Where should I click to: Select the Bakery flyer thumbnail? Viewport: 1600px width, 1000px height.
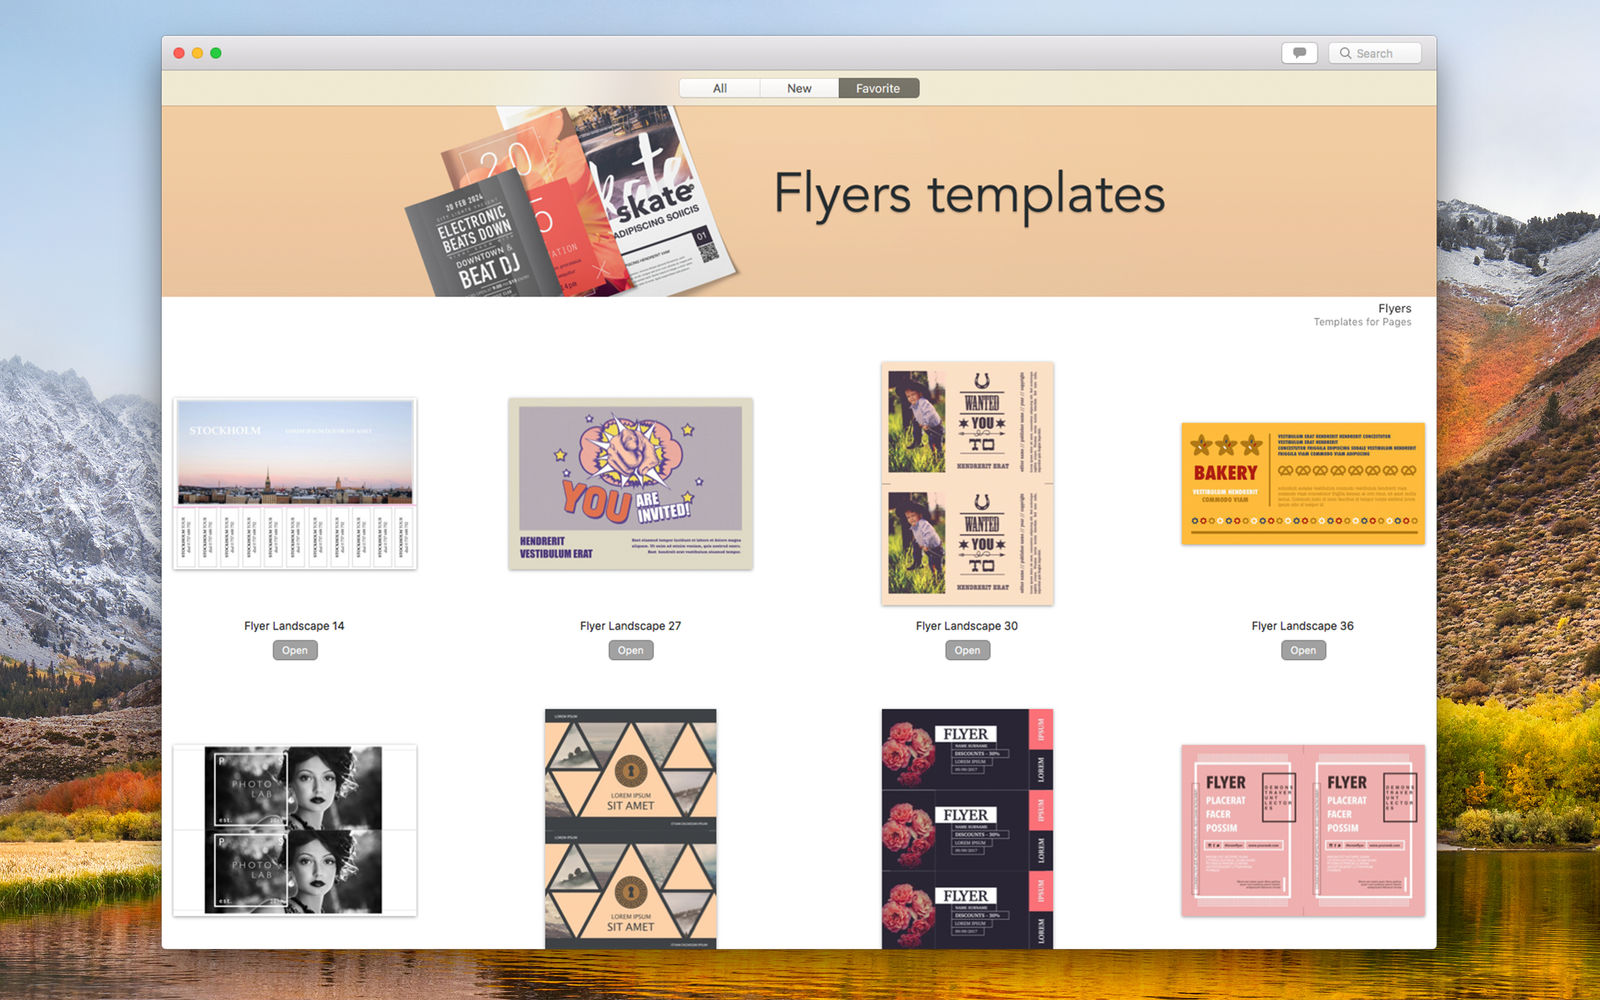(1303, 484)
